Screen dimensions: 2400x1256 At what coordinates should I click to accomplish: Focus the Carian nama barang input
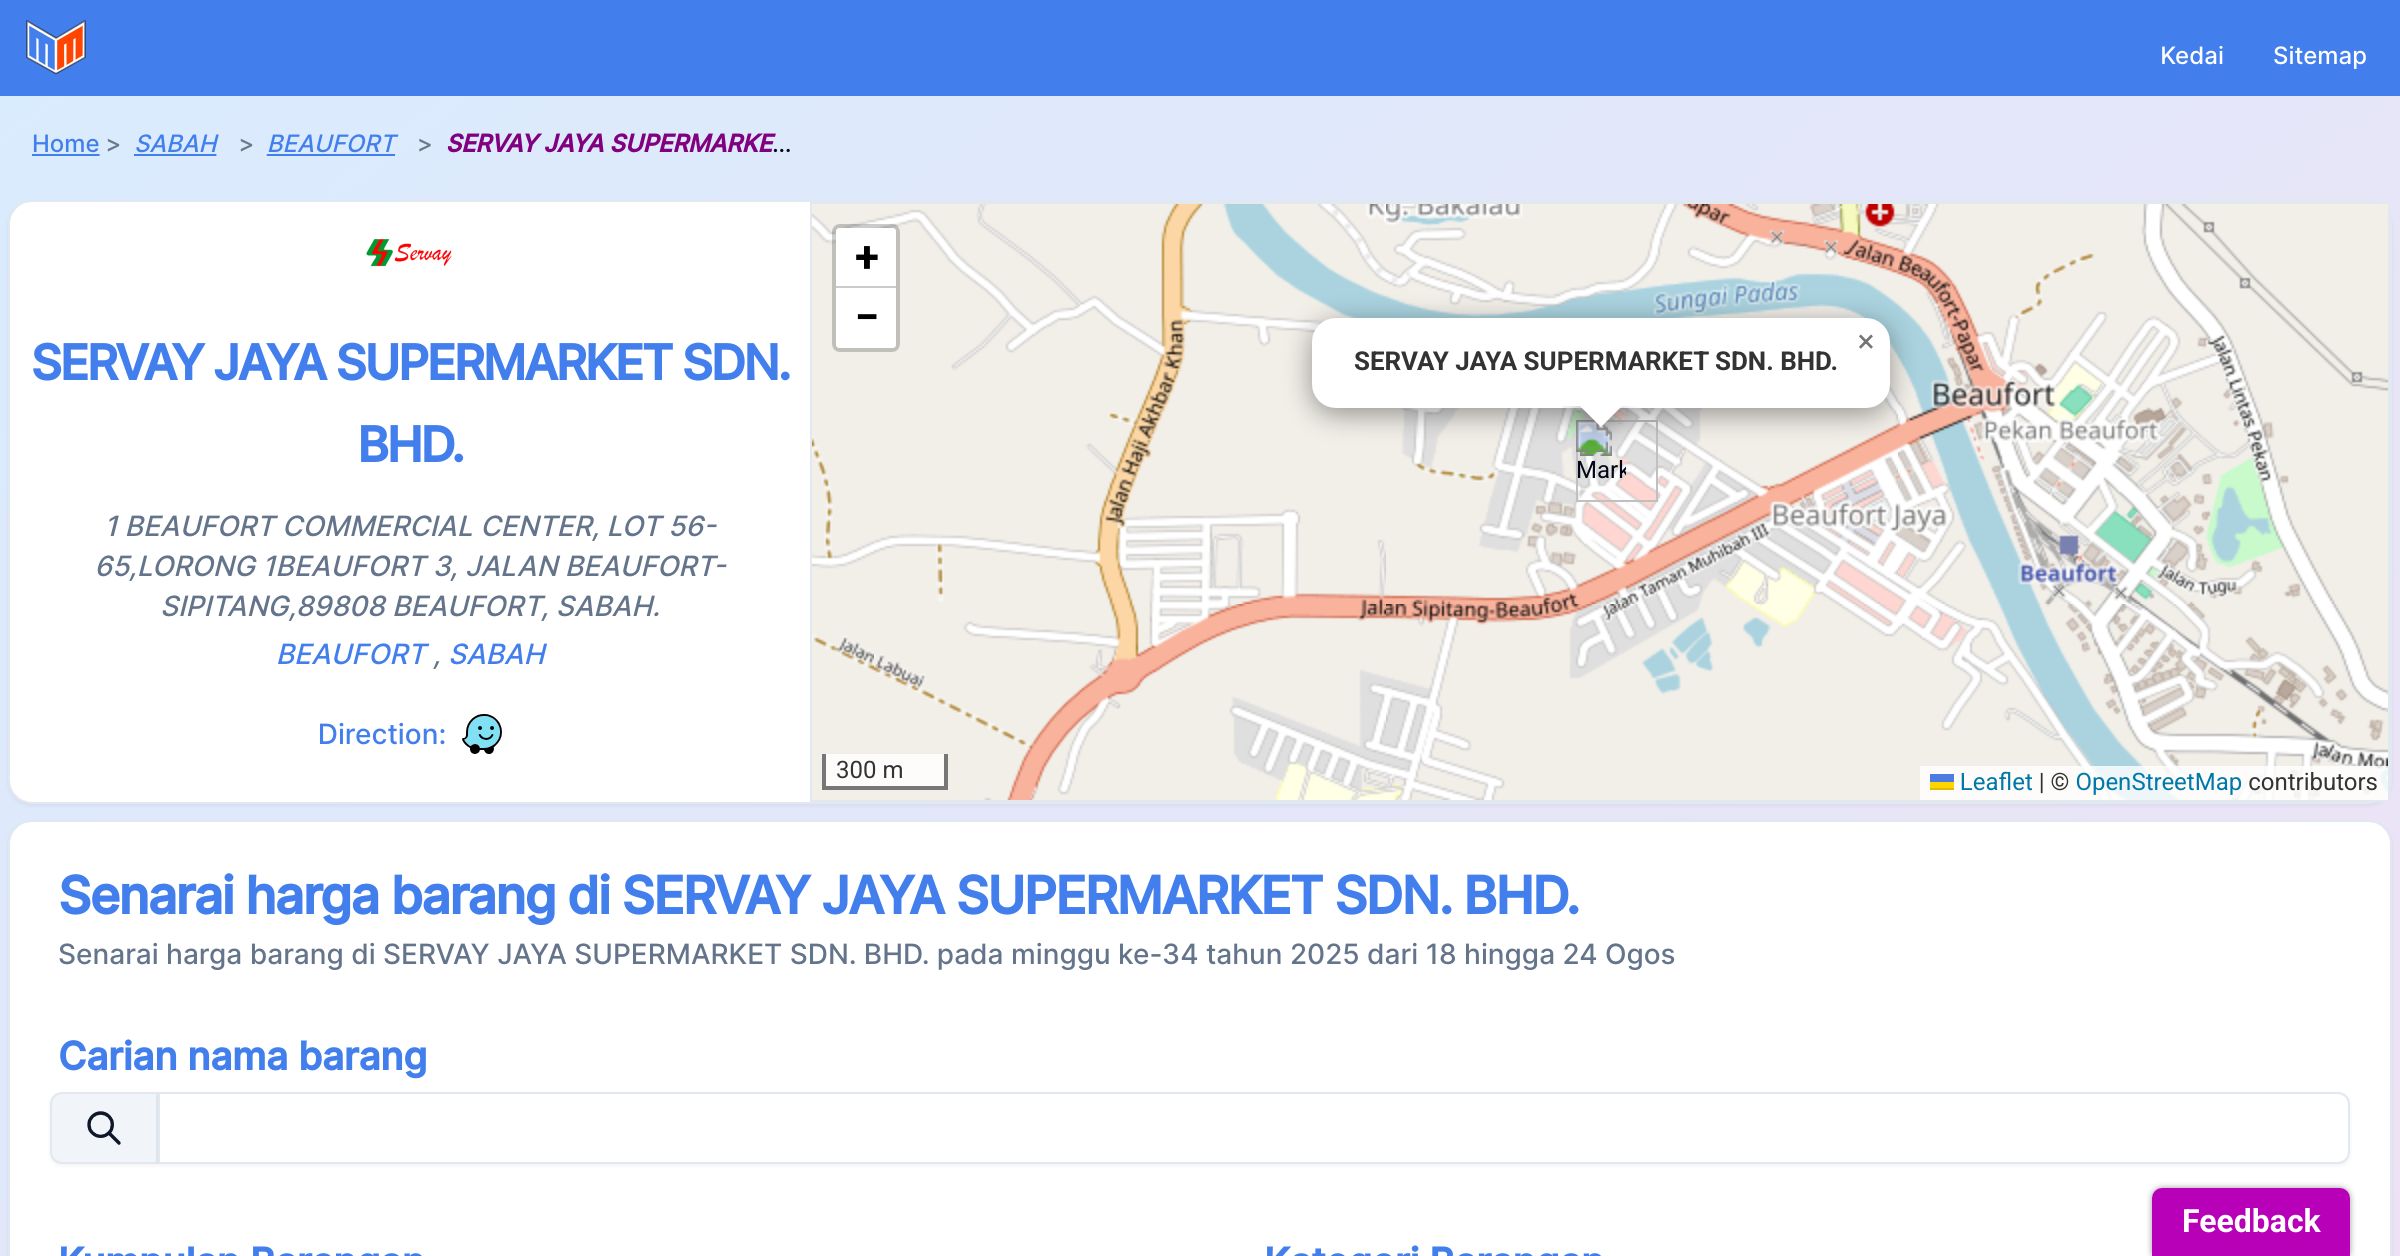1252,1128
